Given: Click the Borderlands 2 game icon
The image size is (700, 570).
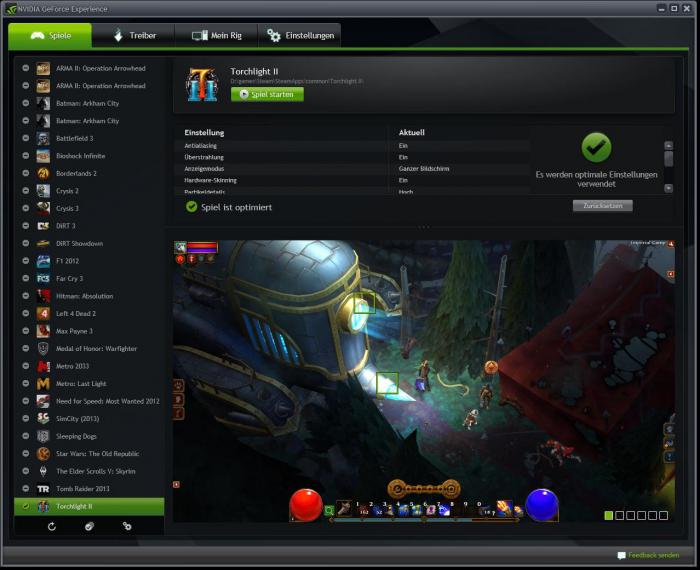Looking at the screenshot, I should [43, 173].
